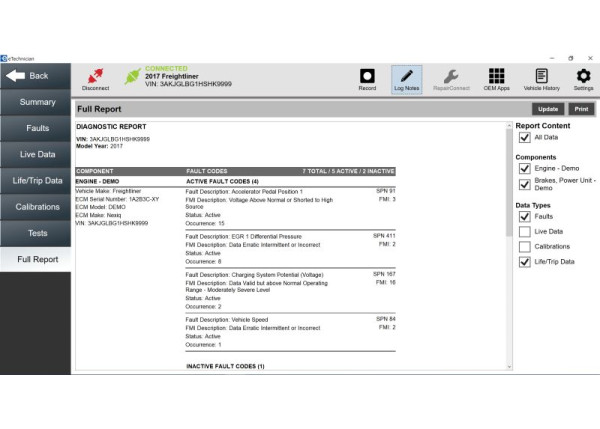Open Settings with the gear icon
600x429 pixels.
point(583,78)
